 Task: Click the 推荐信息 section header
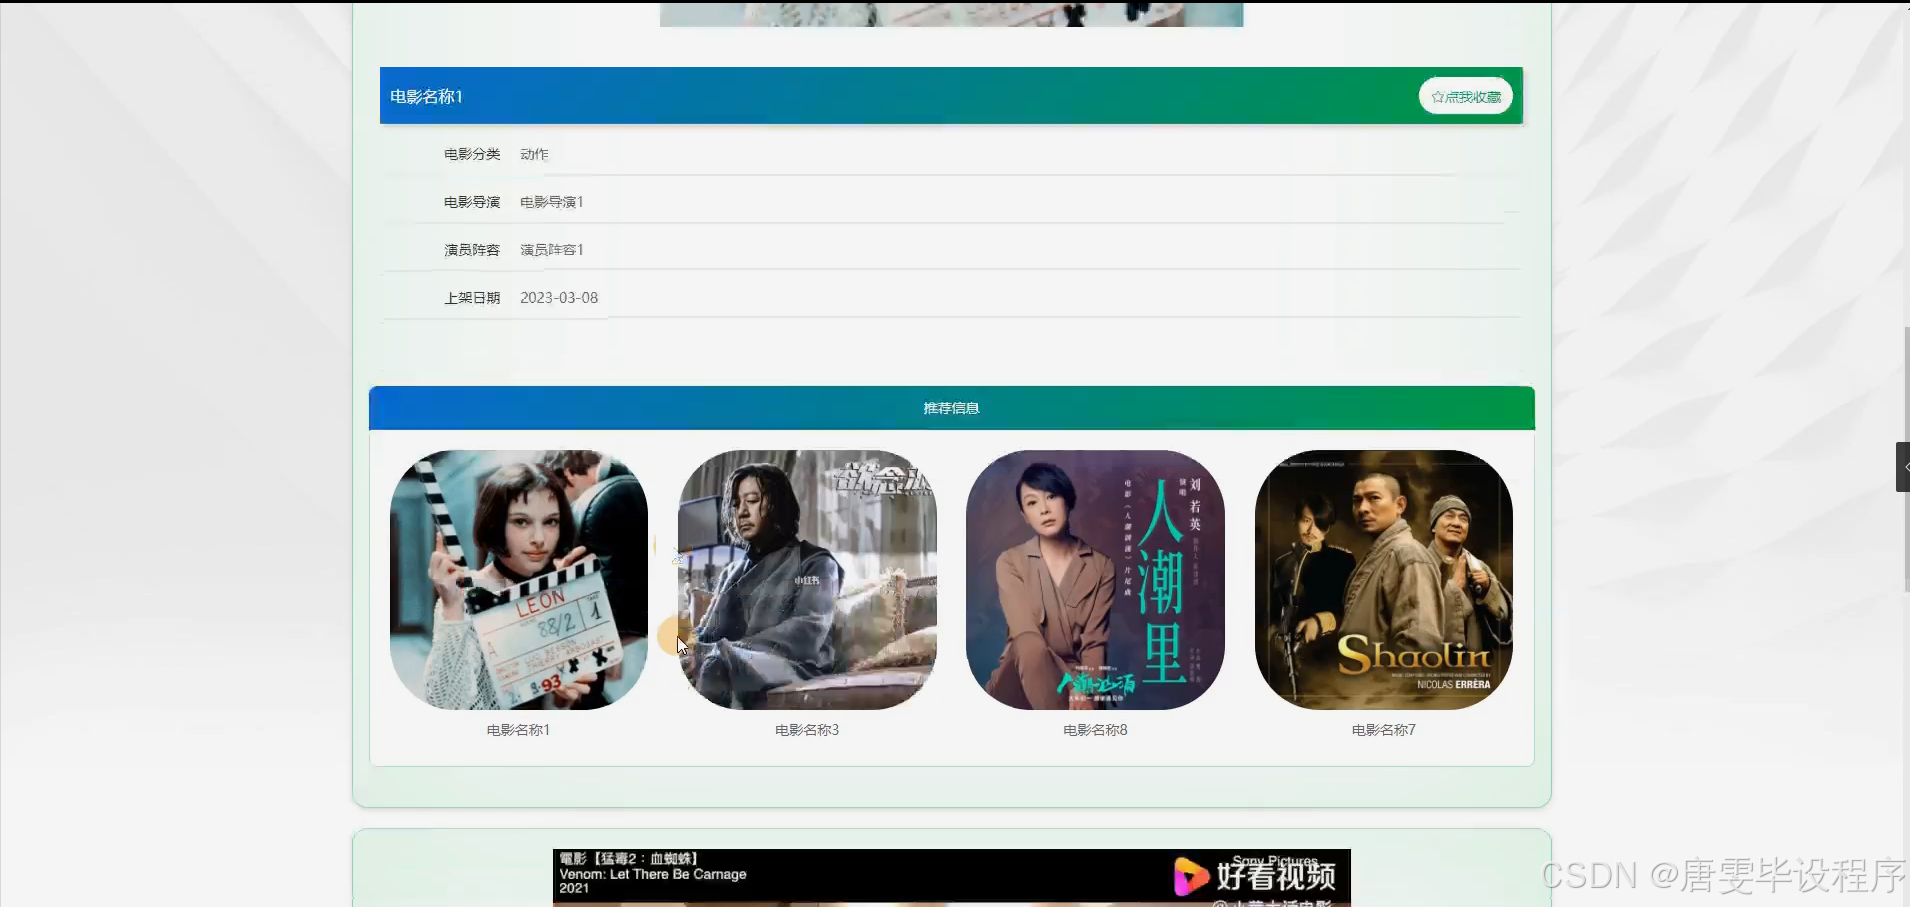tap(951, 408)
